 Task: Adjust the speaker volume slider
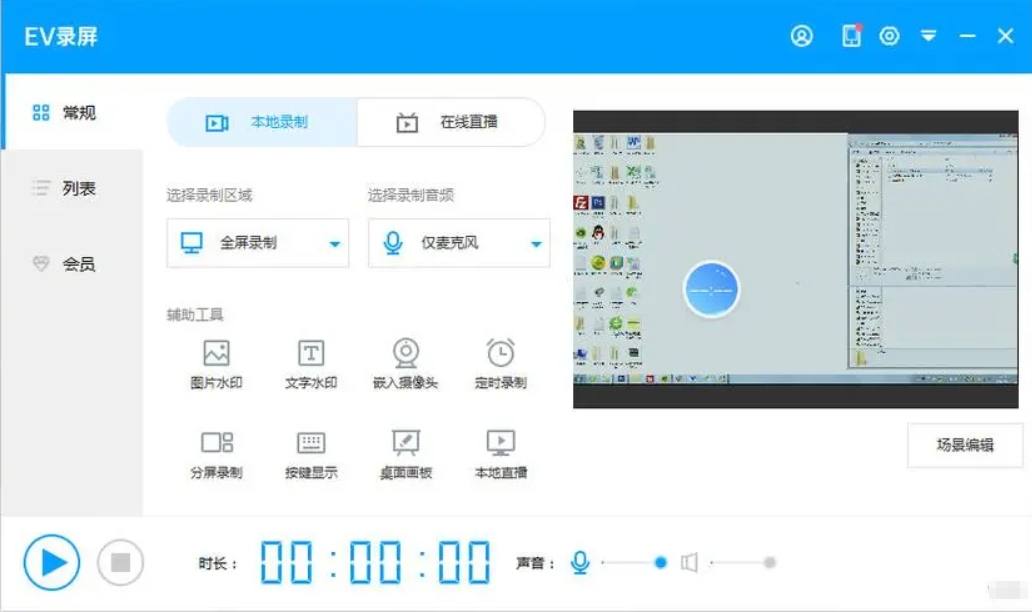(x=743, y=563)
